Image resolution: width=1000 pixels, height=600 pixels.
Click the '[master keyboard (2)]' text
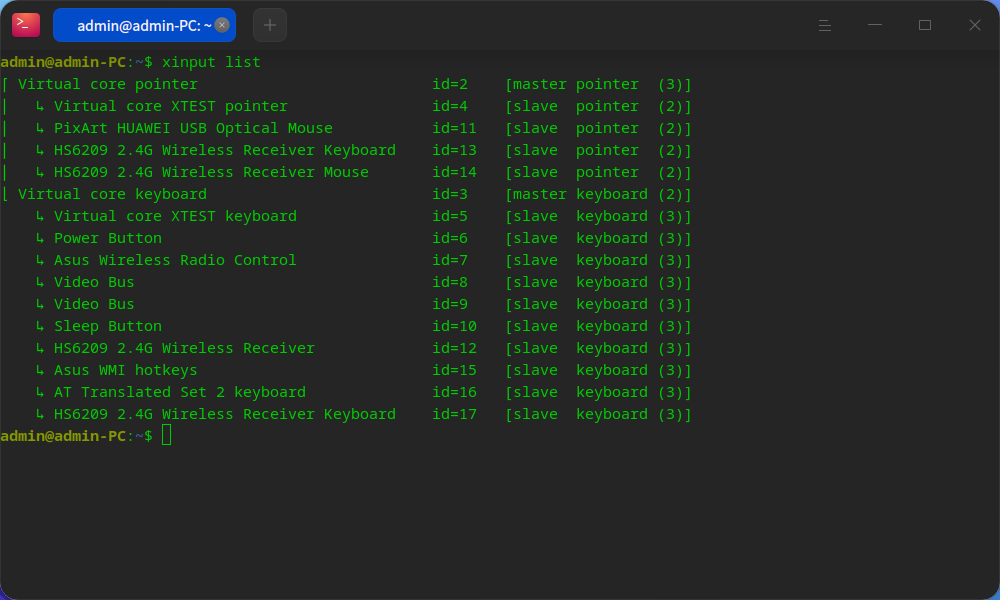click(598, 194)
